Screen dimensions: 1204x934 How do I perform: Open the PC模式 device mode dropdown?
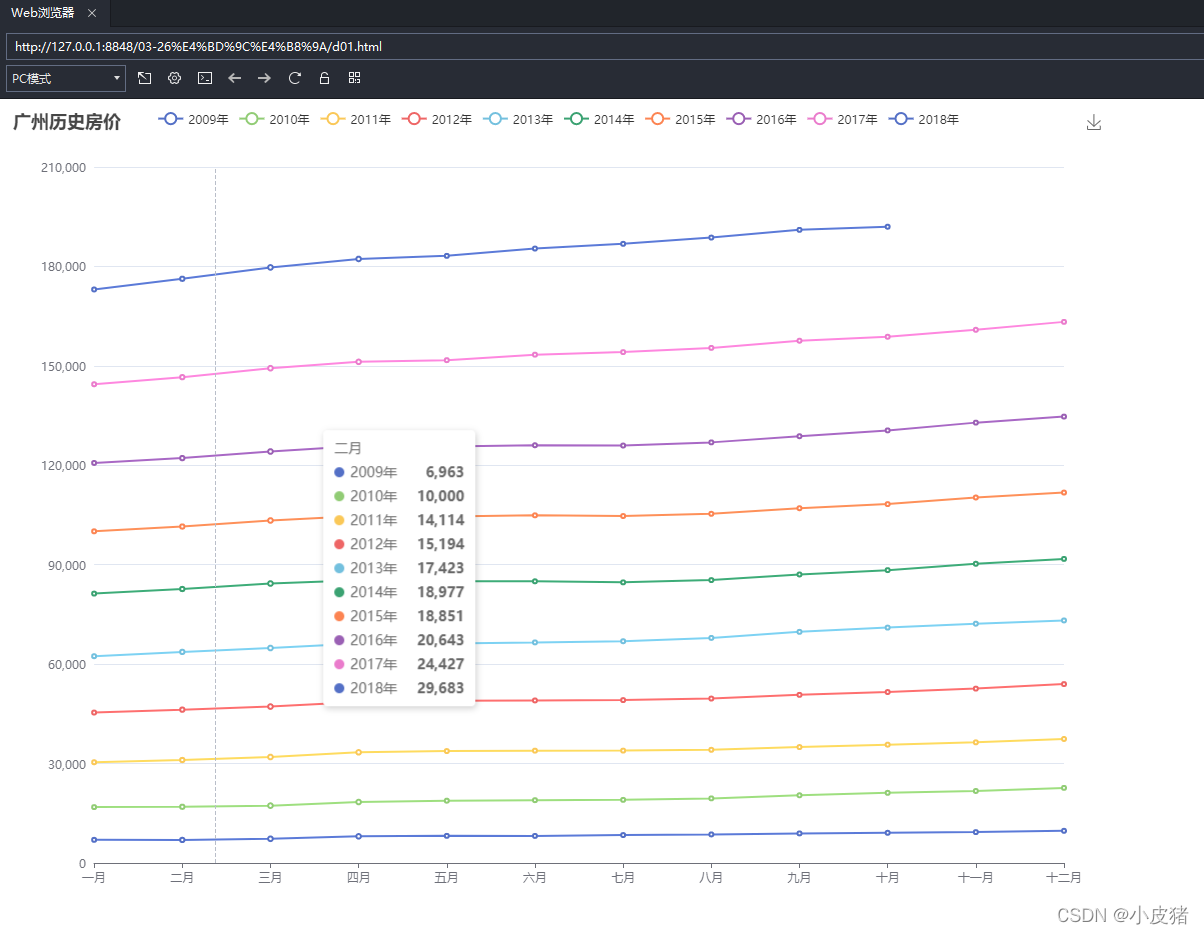[66, 78]
